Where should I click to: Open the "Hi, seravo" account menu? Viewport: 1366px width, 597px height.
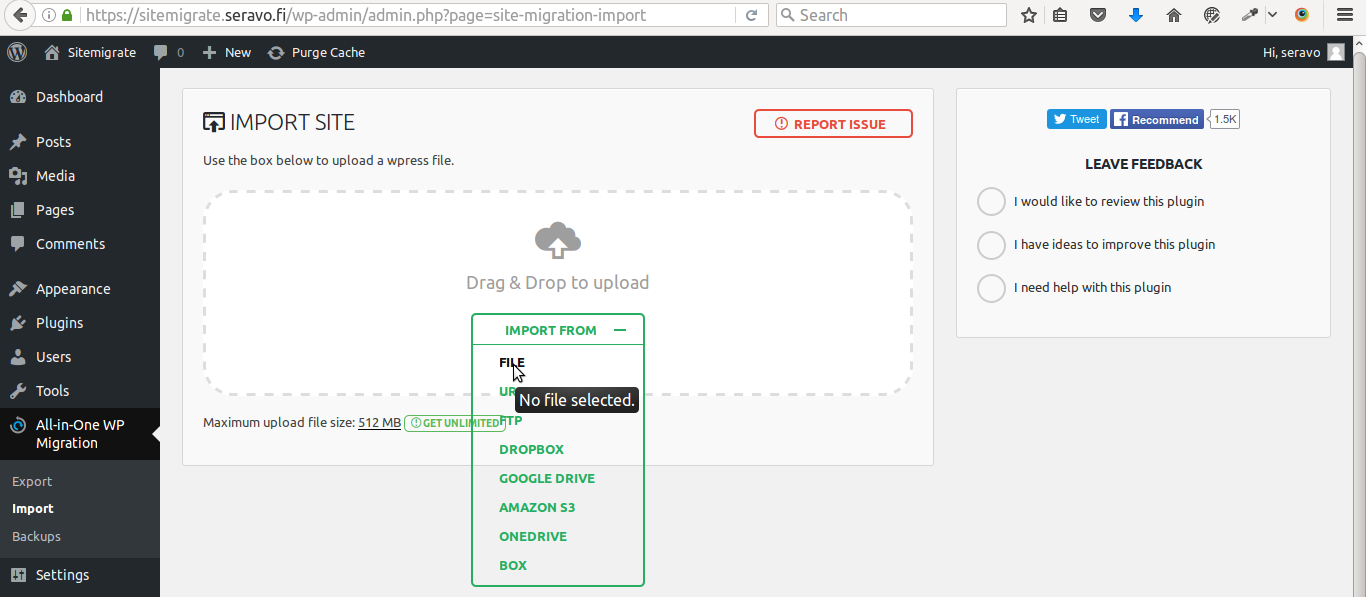pyautogui.click(x=1303, y=52)
